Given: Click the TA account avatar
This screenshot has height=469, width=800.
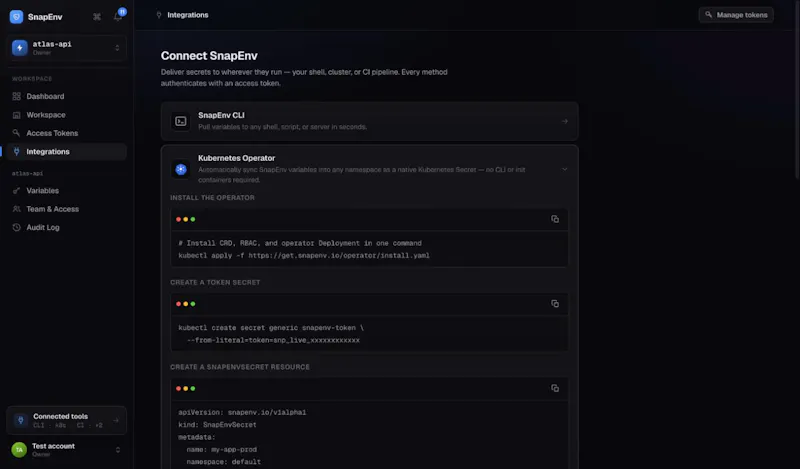Looking at the screenshot, I should (x=19, y=450).
